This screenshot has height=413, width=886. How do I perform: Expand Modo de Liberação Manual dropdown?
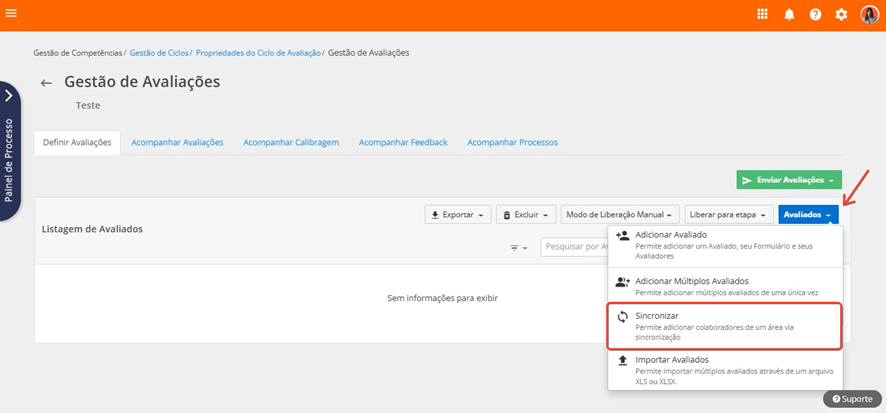(620, 214)
